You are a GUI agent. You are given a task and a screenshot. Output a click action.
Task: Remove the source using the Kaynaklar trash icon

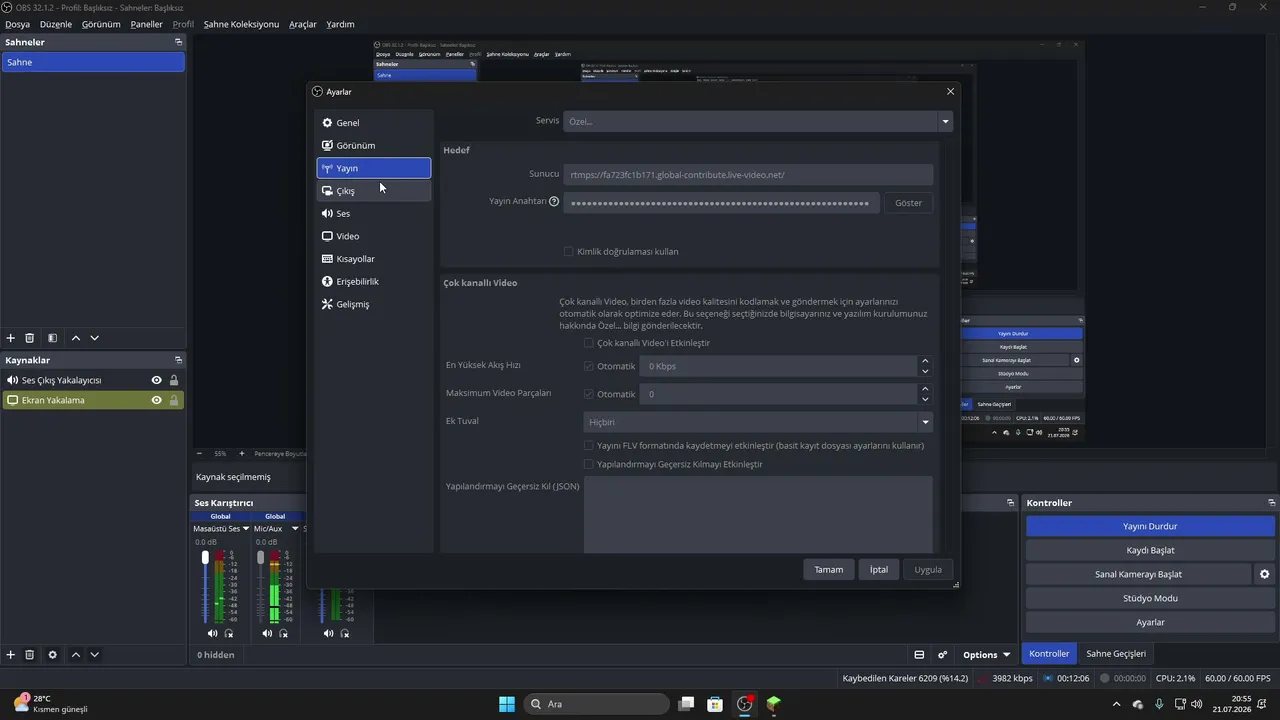tap(30, 655)
